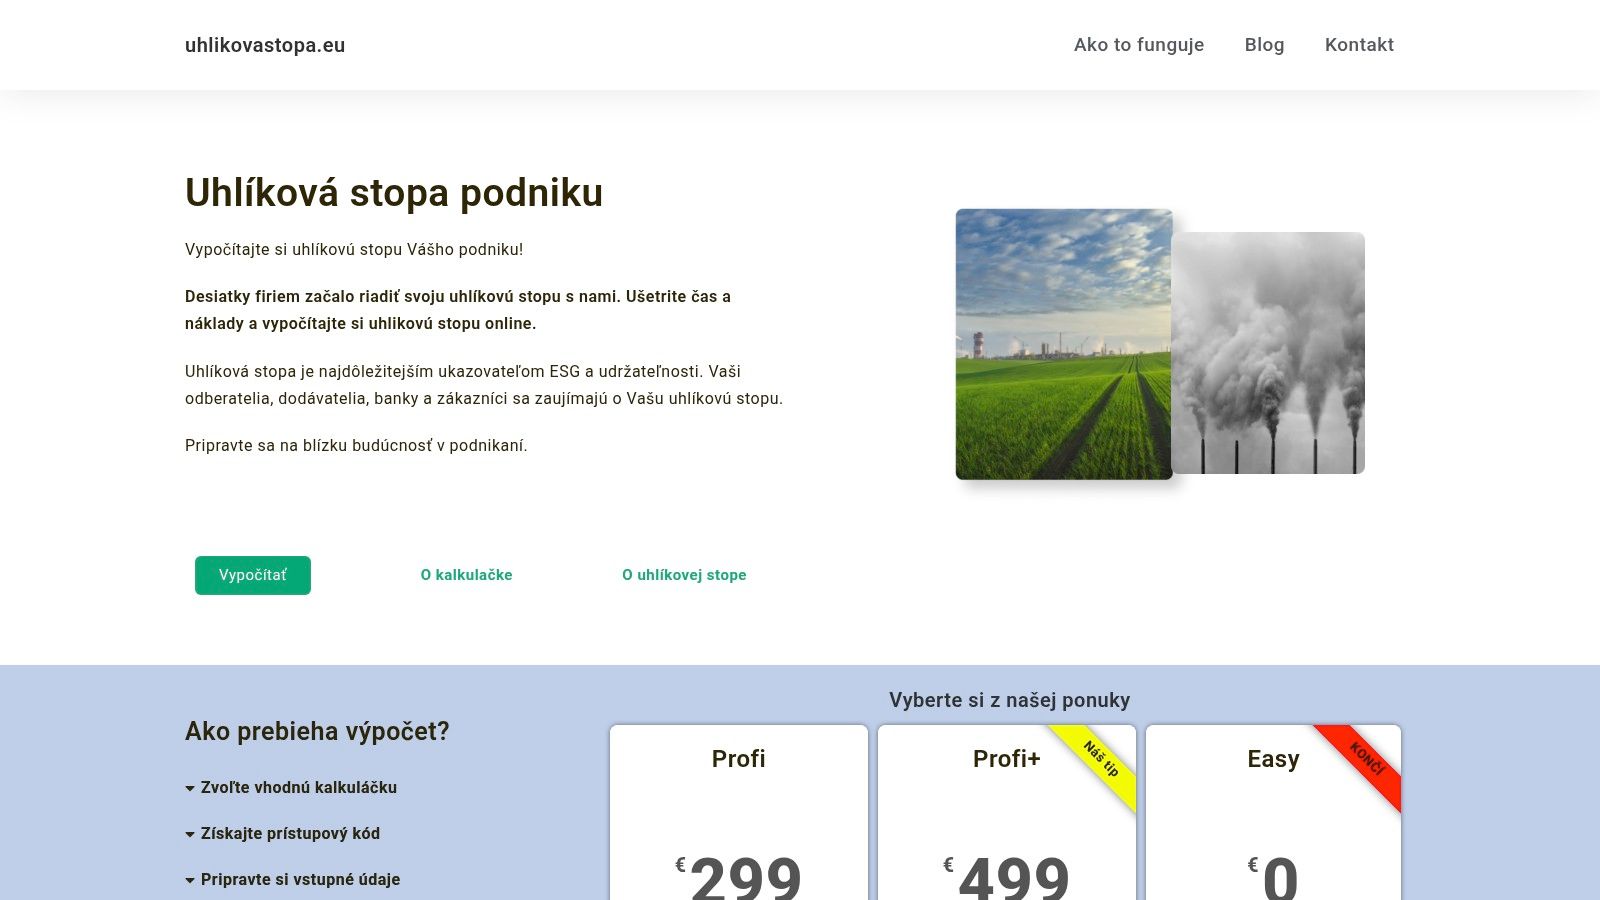Image resolution: width=1600 pixels, height=900 pixels.
Task: Open the O uhlíkovej stope link
Action: tap(684, 575)
